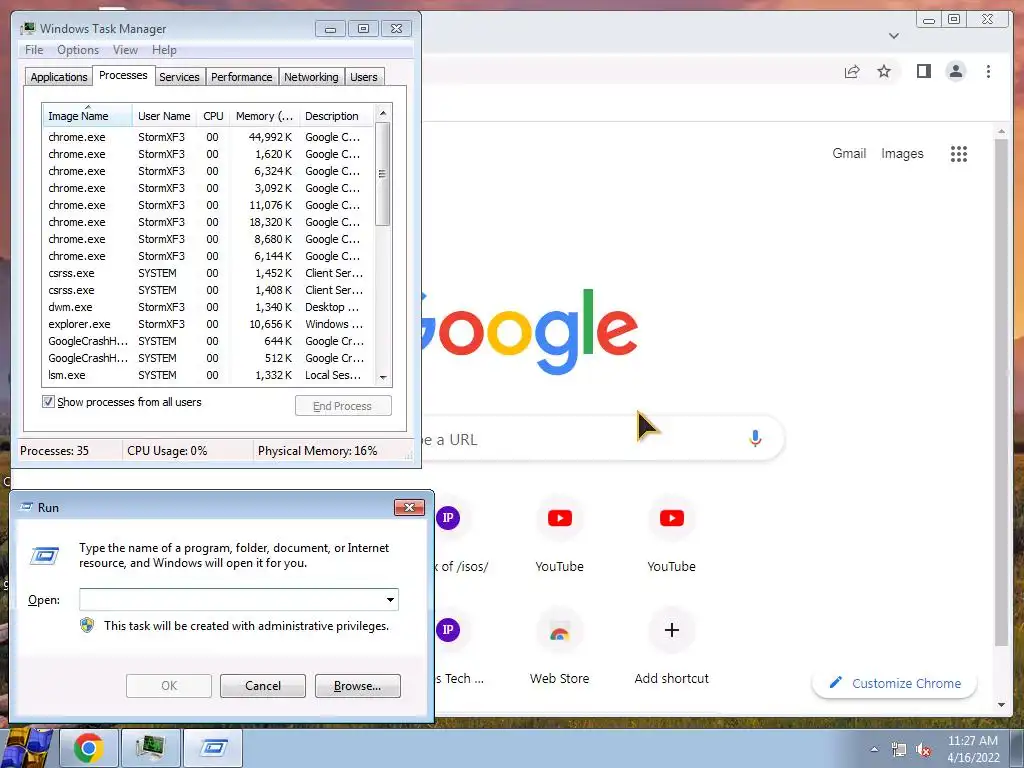This screenshot has height=768, width=1024.
Task: Select GoogleCrashH... row using 644 K
Action: [208, 341]
